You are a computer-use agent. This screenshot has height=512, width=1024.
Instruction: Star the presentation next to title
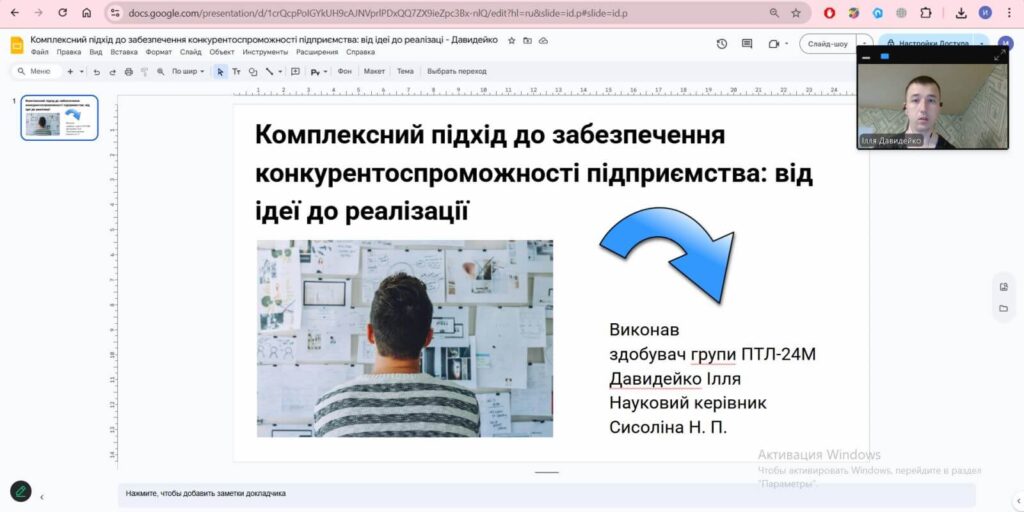[x=512, y=40]
